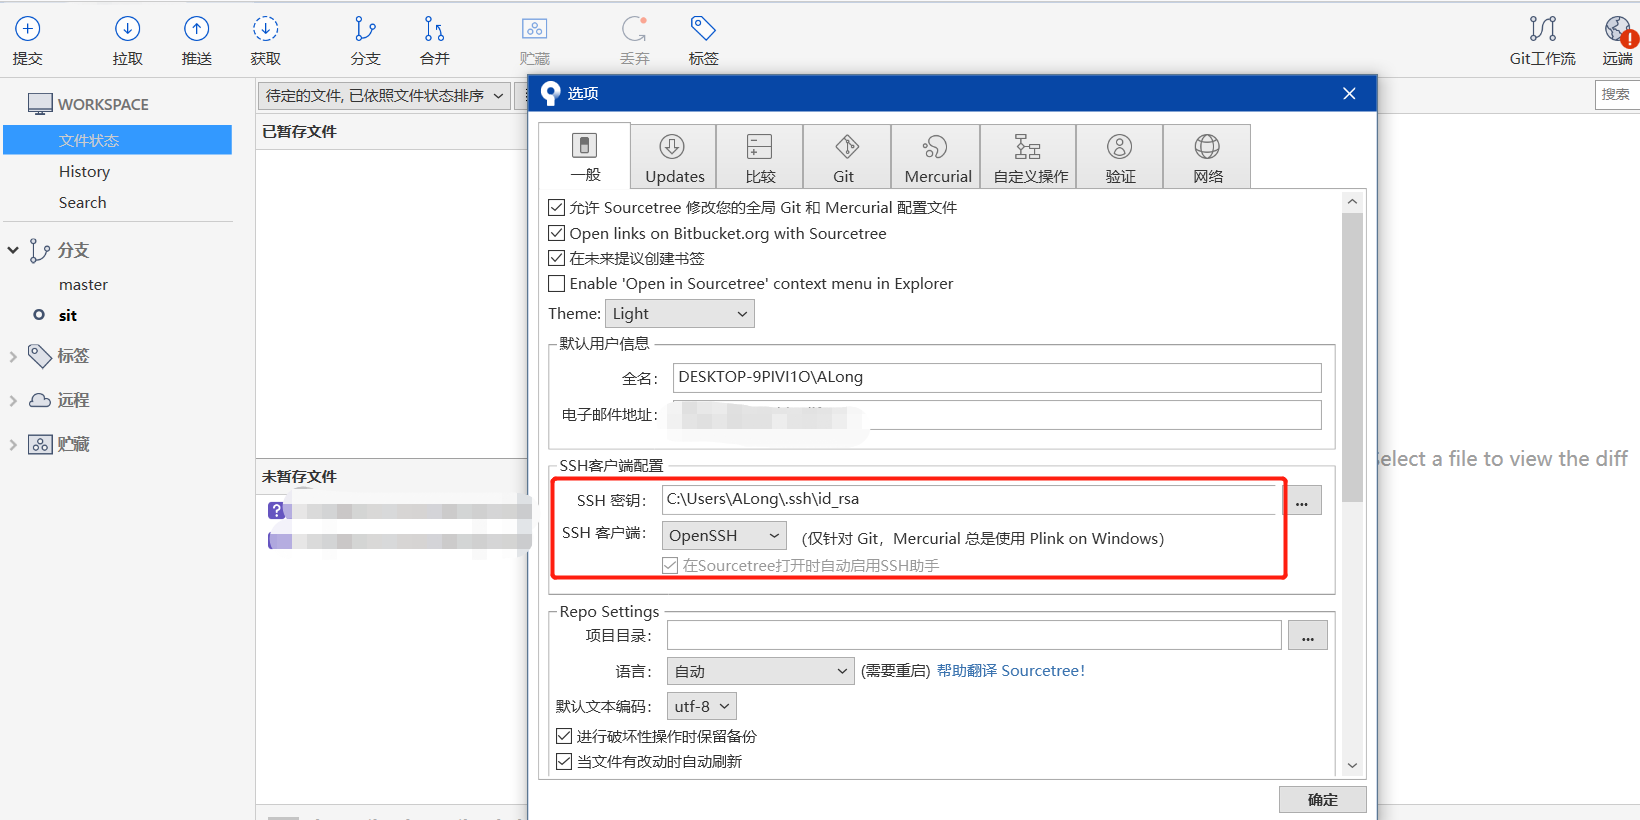Screen dimensions: 1640x820
Task: Open 帮助翻译 Sourcetree! link
Action: [1011, 671]
